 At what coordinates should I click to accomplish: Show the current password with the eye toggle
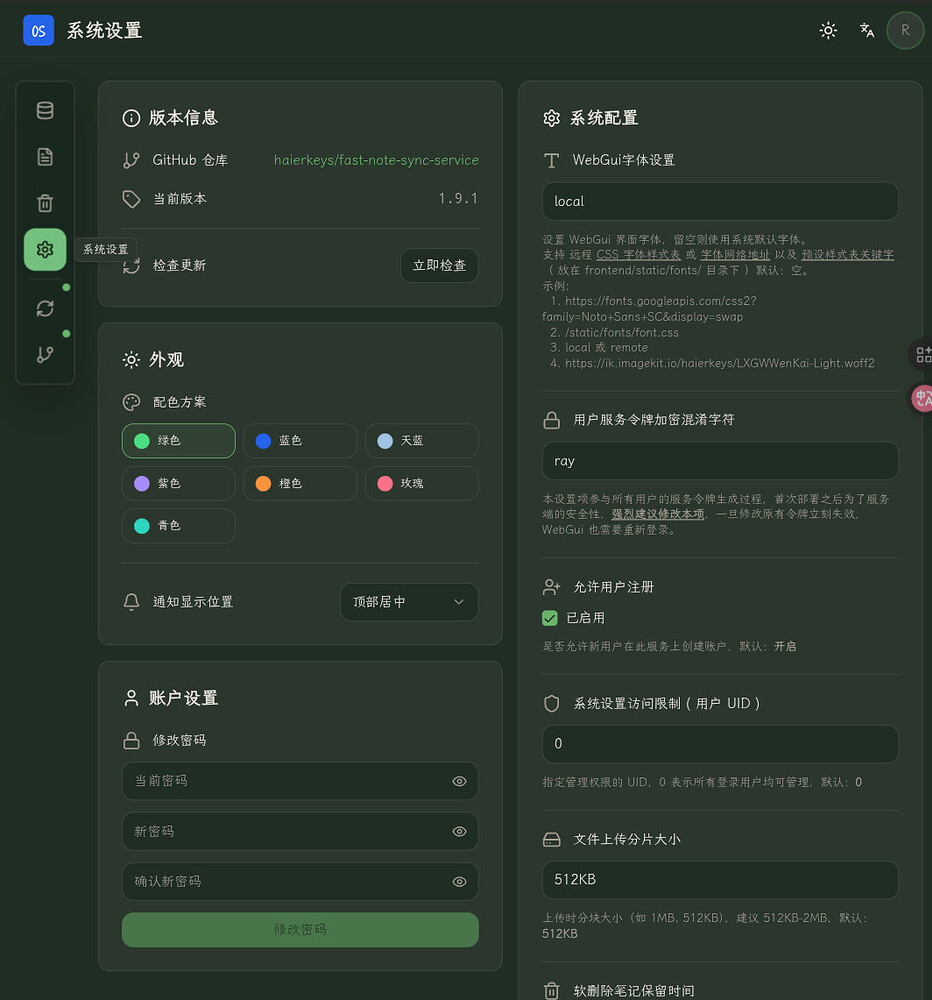point(458,781)
